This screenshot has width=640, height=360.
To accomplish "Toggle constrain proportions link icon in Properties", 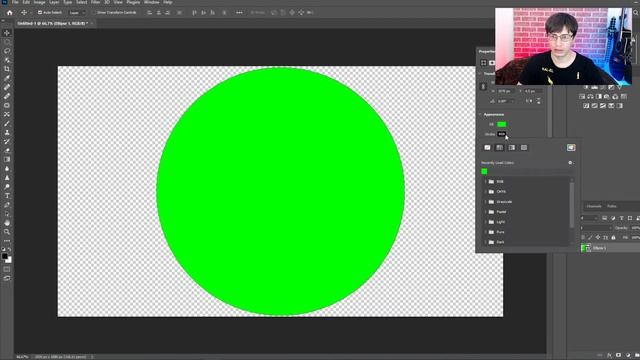I will pos(483,87).
